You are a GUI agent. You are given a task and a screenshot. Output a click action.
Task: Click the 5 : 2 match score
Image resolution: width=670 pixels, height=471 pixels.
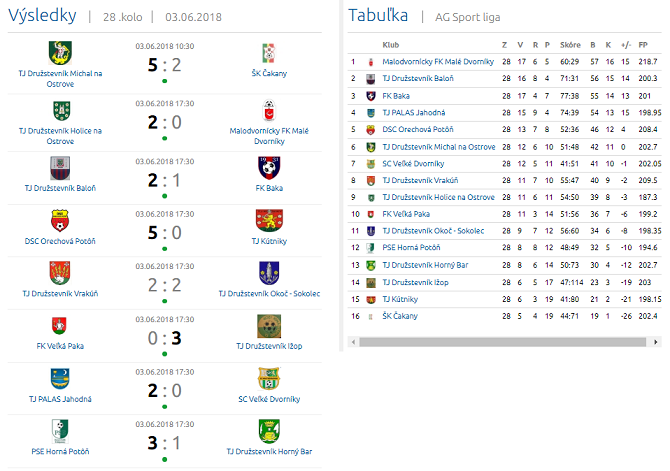point(164,65)
